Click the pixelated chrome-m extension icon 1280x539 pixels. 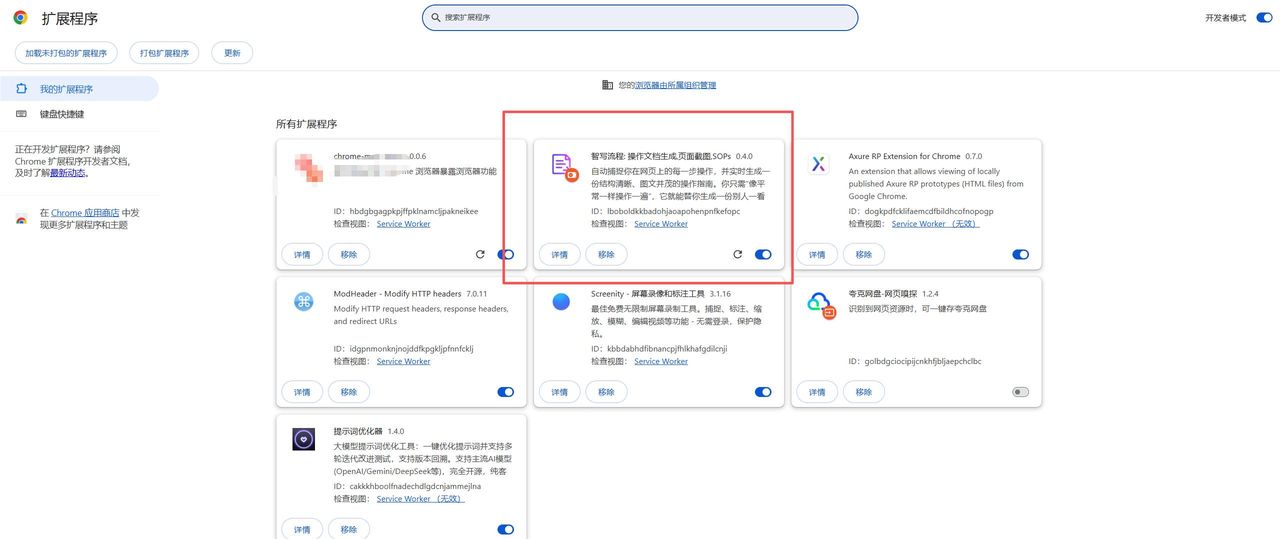click(x=308, y=168)
